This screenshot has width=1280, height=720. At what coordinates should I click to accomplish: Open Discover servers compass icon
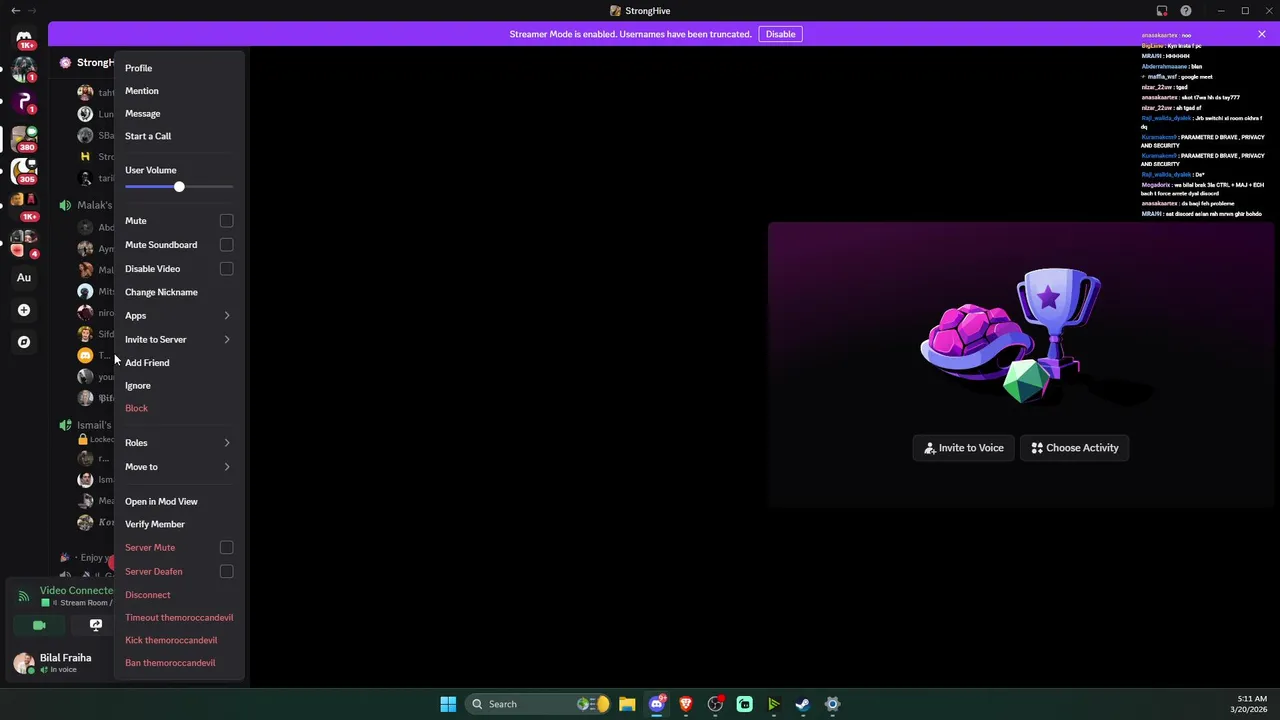pos(24,342)
